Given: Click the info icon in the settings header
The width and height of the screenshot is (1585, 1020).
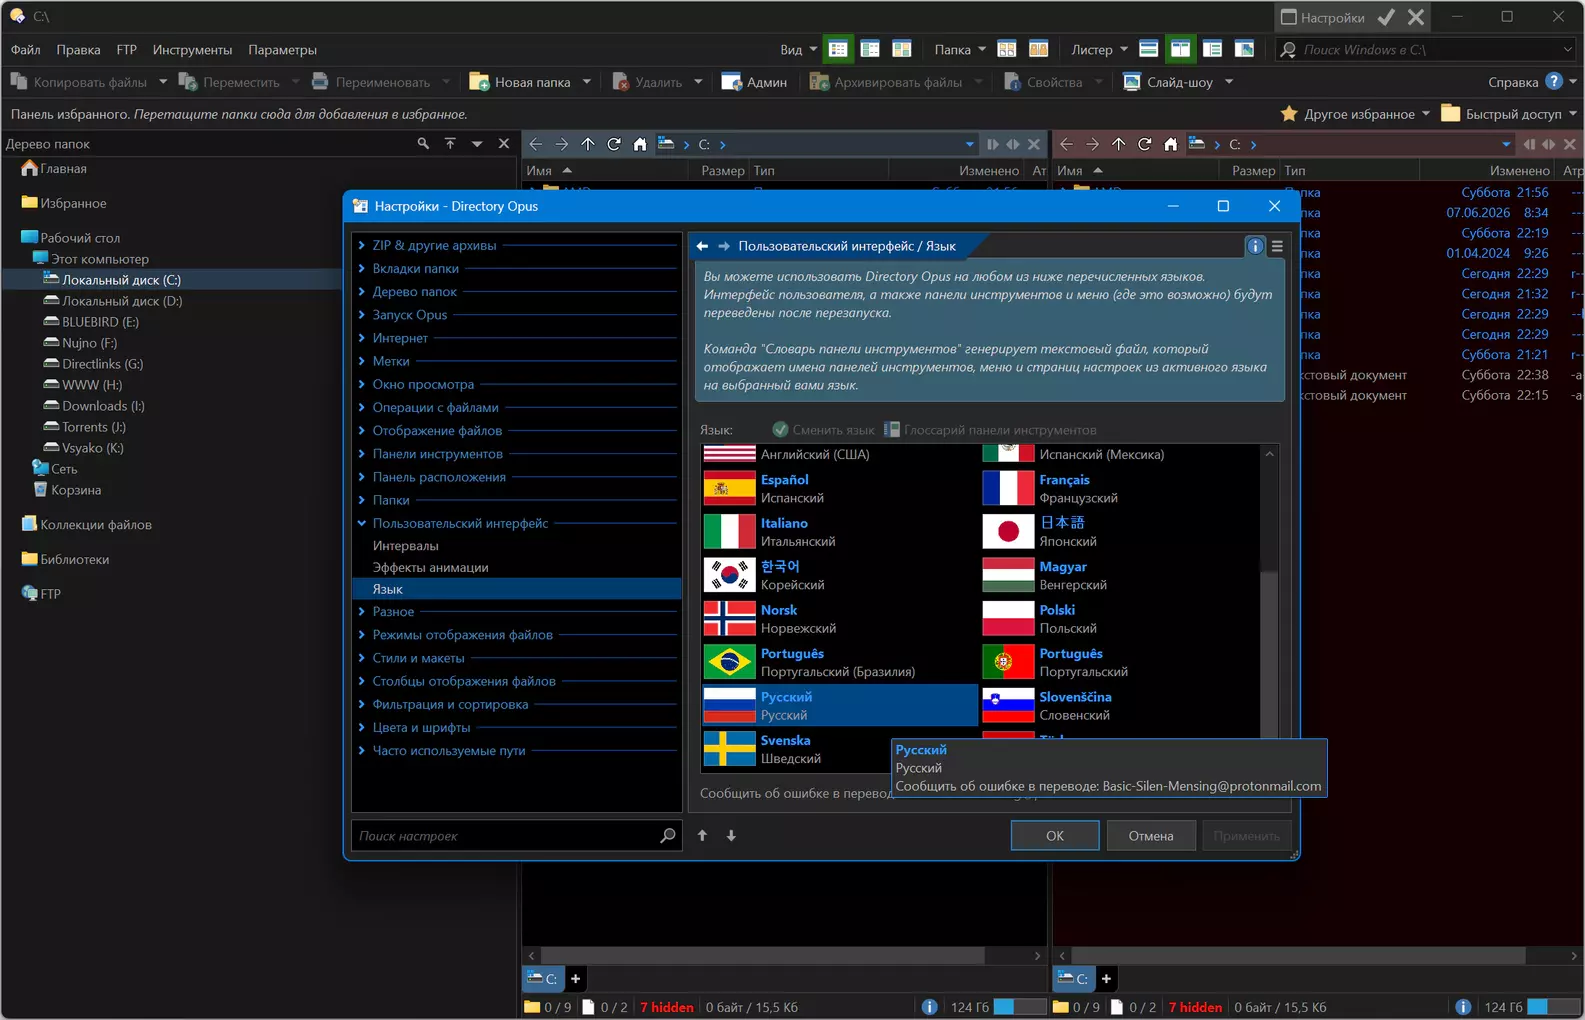Looking at the screenshot, I should click(1255, 246).
